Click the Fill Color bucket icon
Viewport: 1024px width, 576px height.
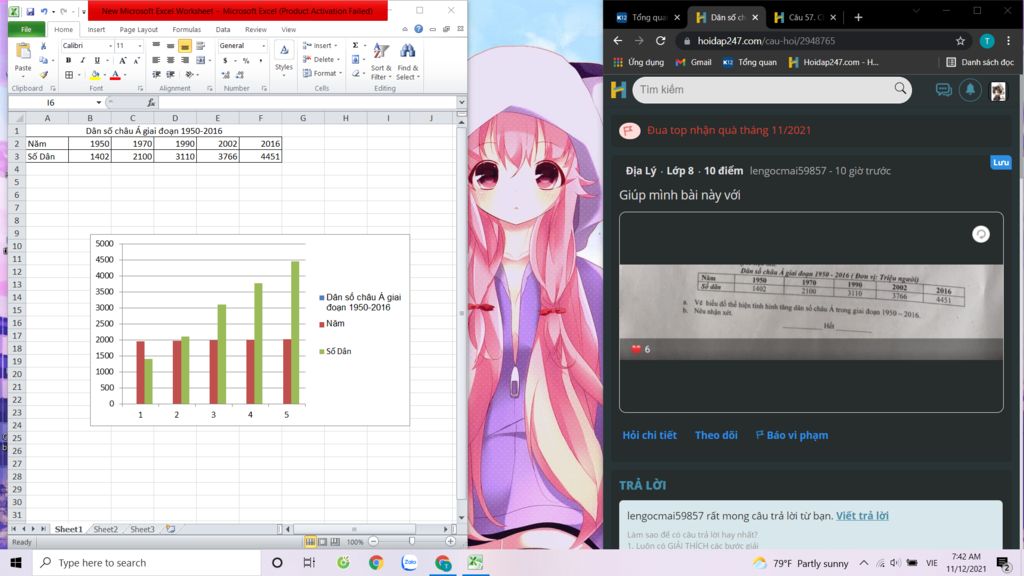tap(95, 75)
